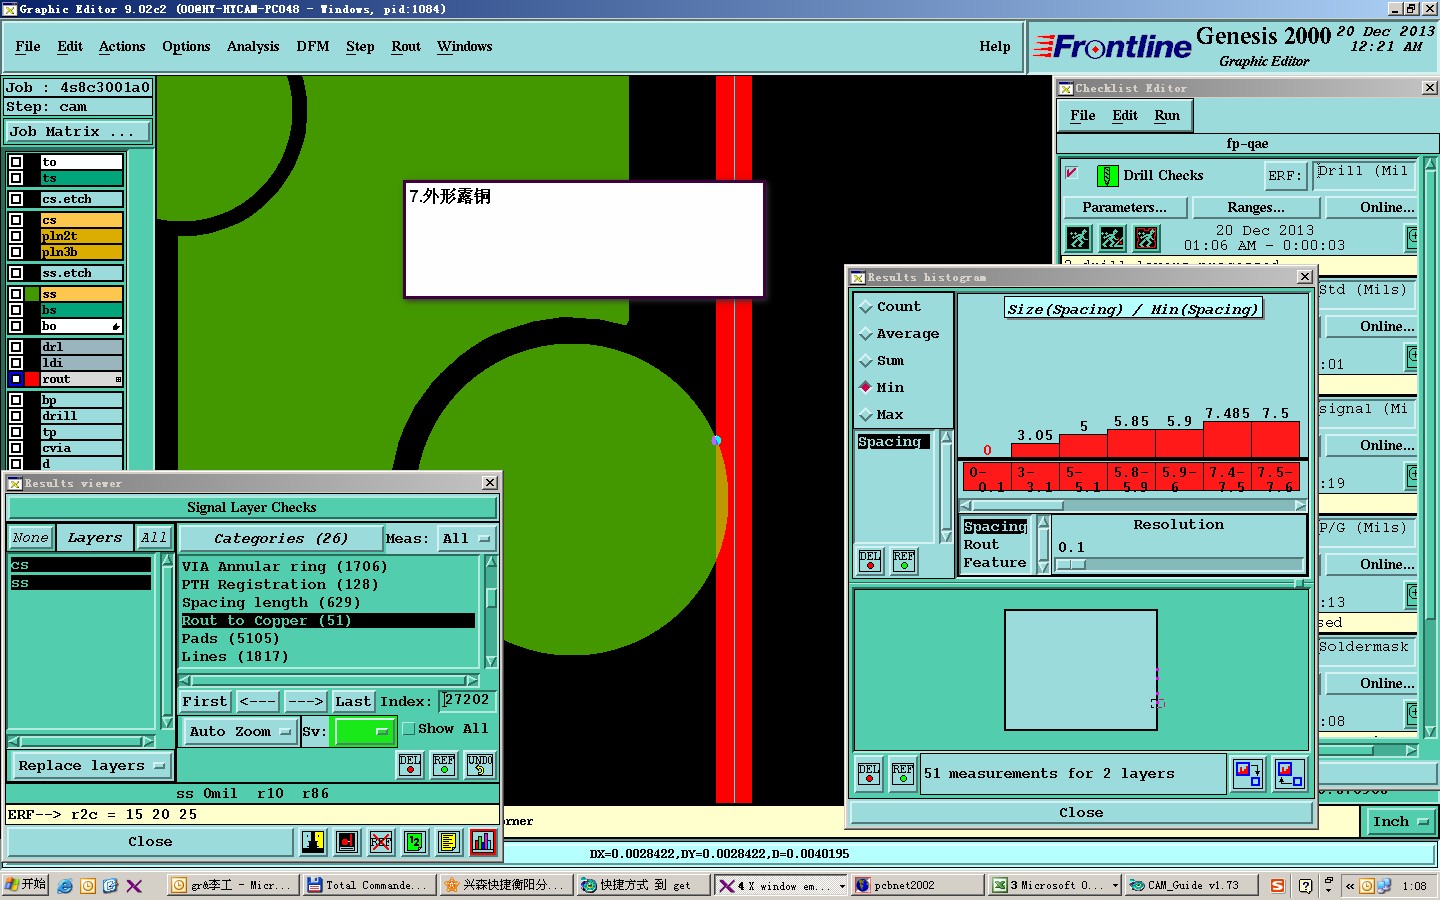Viewport: 1440px width, 900px height.
Task: Click the First results button
Action: tap(205, 702)
